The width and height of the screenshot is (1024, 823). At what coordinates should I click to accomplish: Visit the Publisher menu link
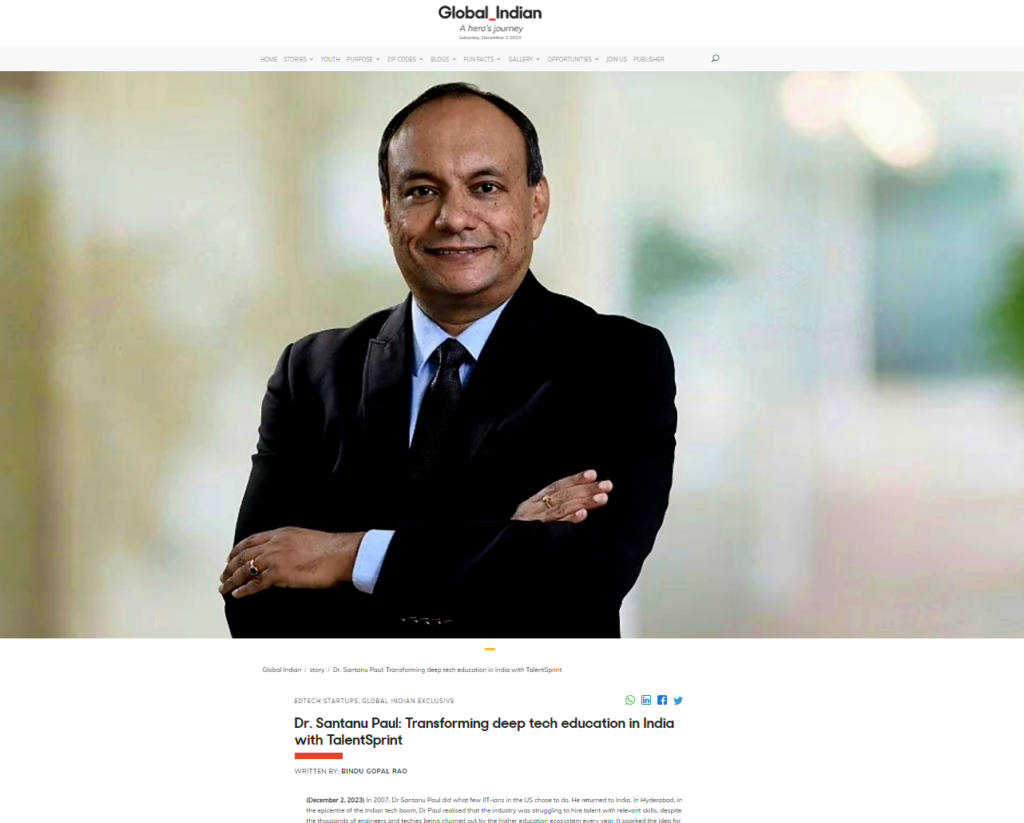648,59
